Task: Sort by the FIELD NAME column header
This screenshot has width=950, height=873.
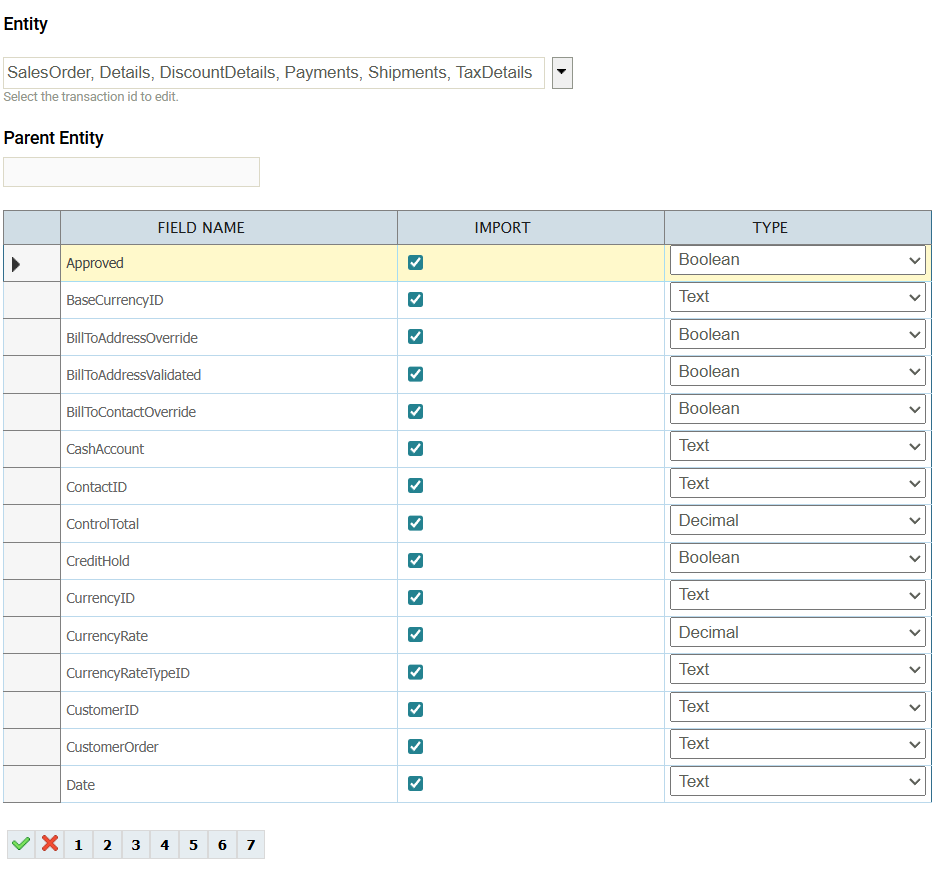Action: (201, 228)
